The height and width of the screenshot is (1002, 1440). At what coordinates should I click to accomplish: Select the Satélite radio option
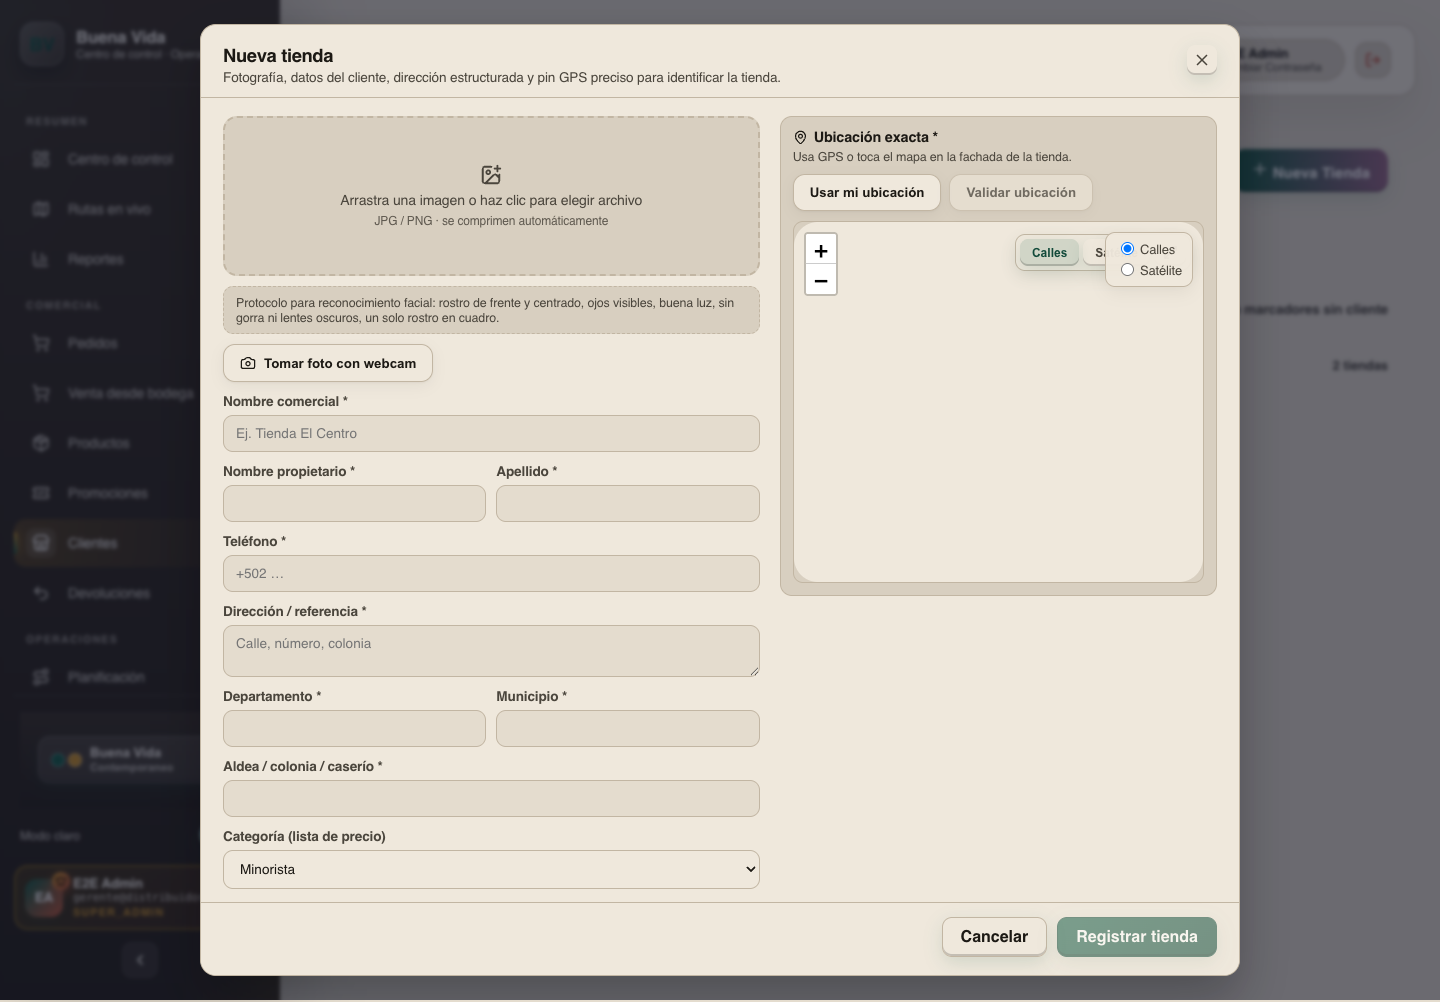point(1127,270)
